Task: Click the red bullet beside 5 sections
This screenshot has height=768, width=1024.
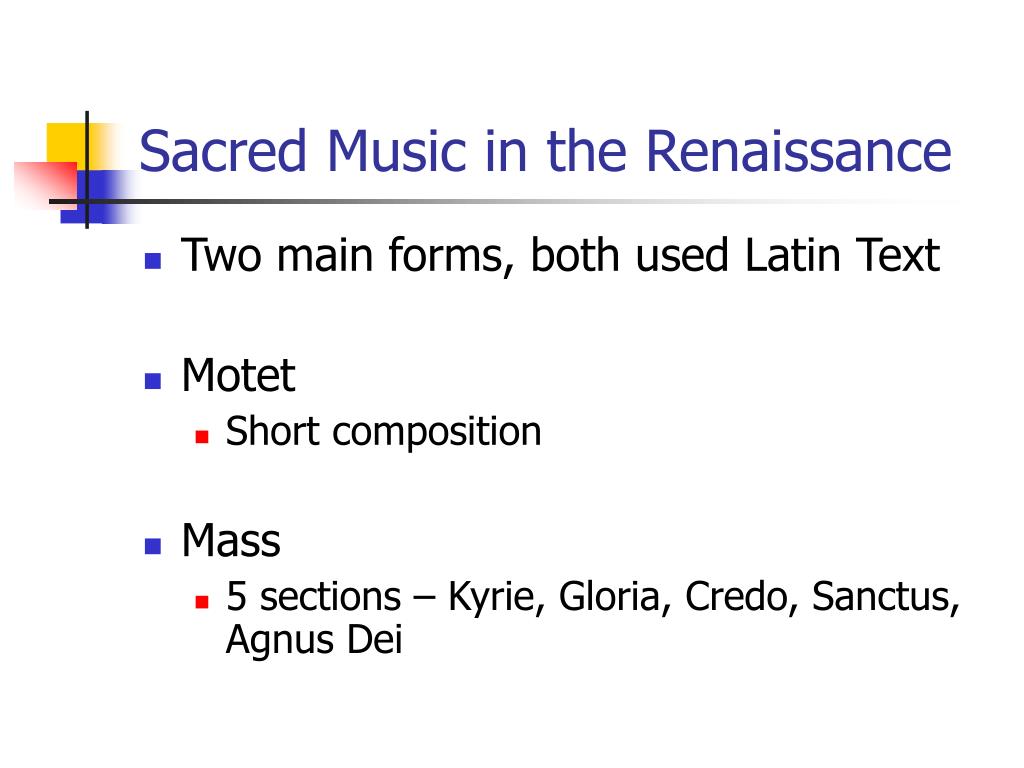Action: [202, 601]
